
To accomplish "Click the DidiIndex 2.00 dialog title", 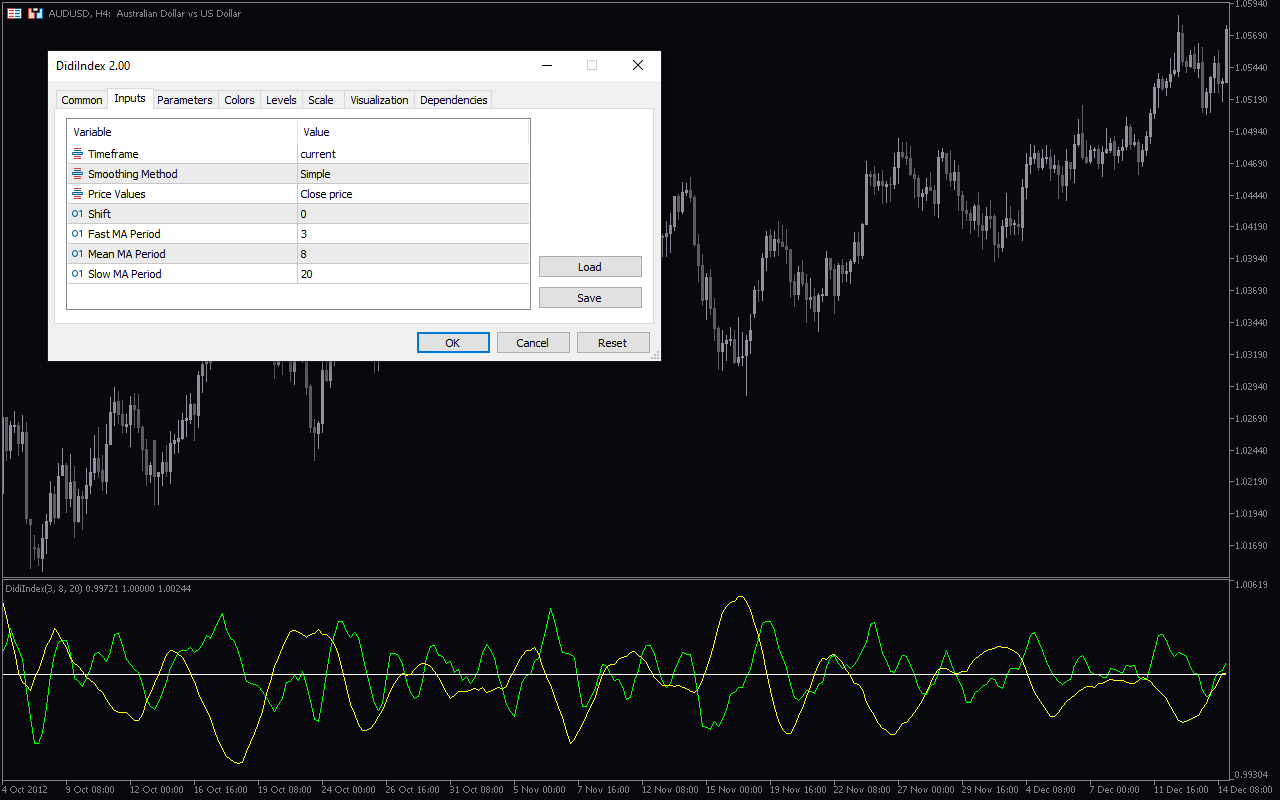I will pyautogui.click(x=93, y=66).
